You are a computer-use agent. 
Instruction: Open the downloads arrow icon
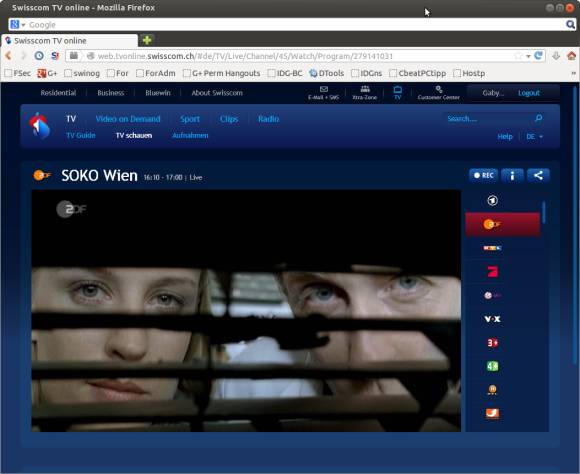click(556, 56)
